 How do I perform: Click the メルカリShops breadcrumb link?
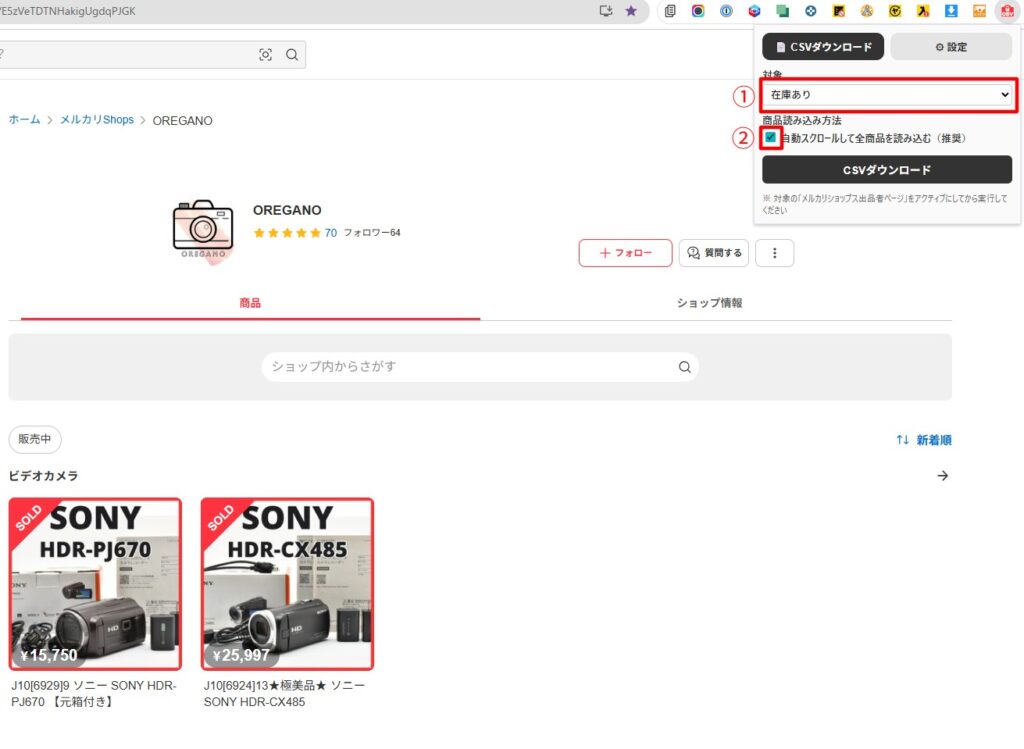(96, 120)
